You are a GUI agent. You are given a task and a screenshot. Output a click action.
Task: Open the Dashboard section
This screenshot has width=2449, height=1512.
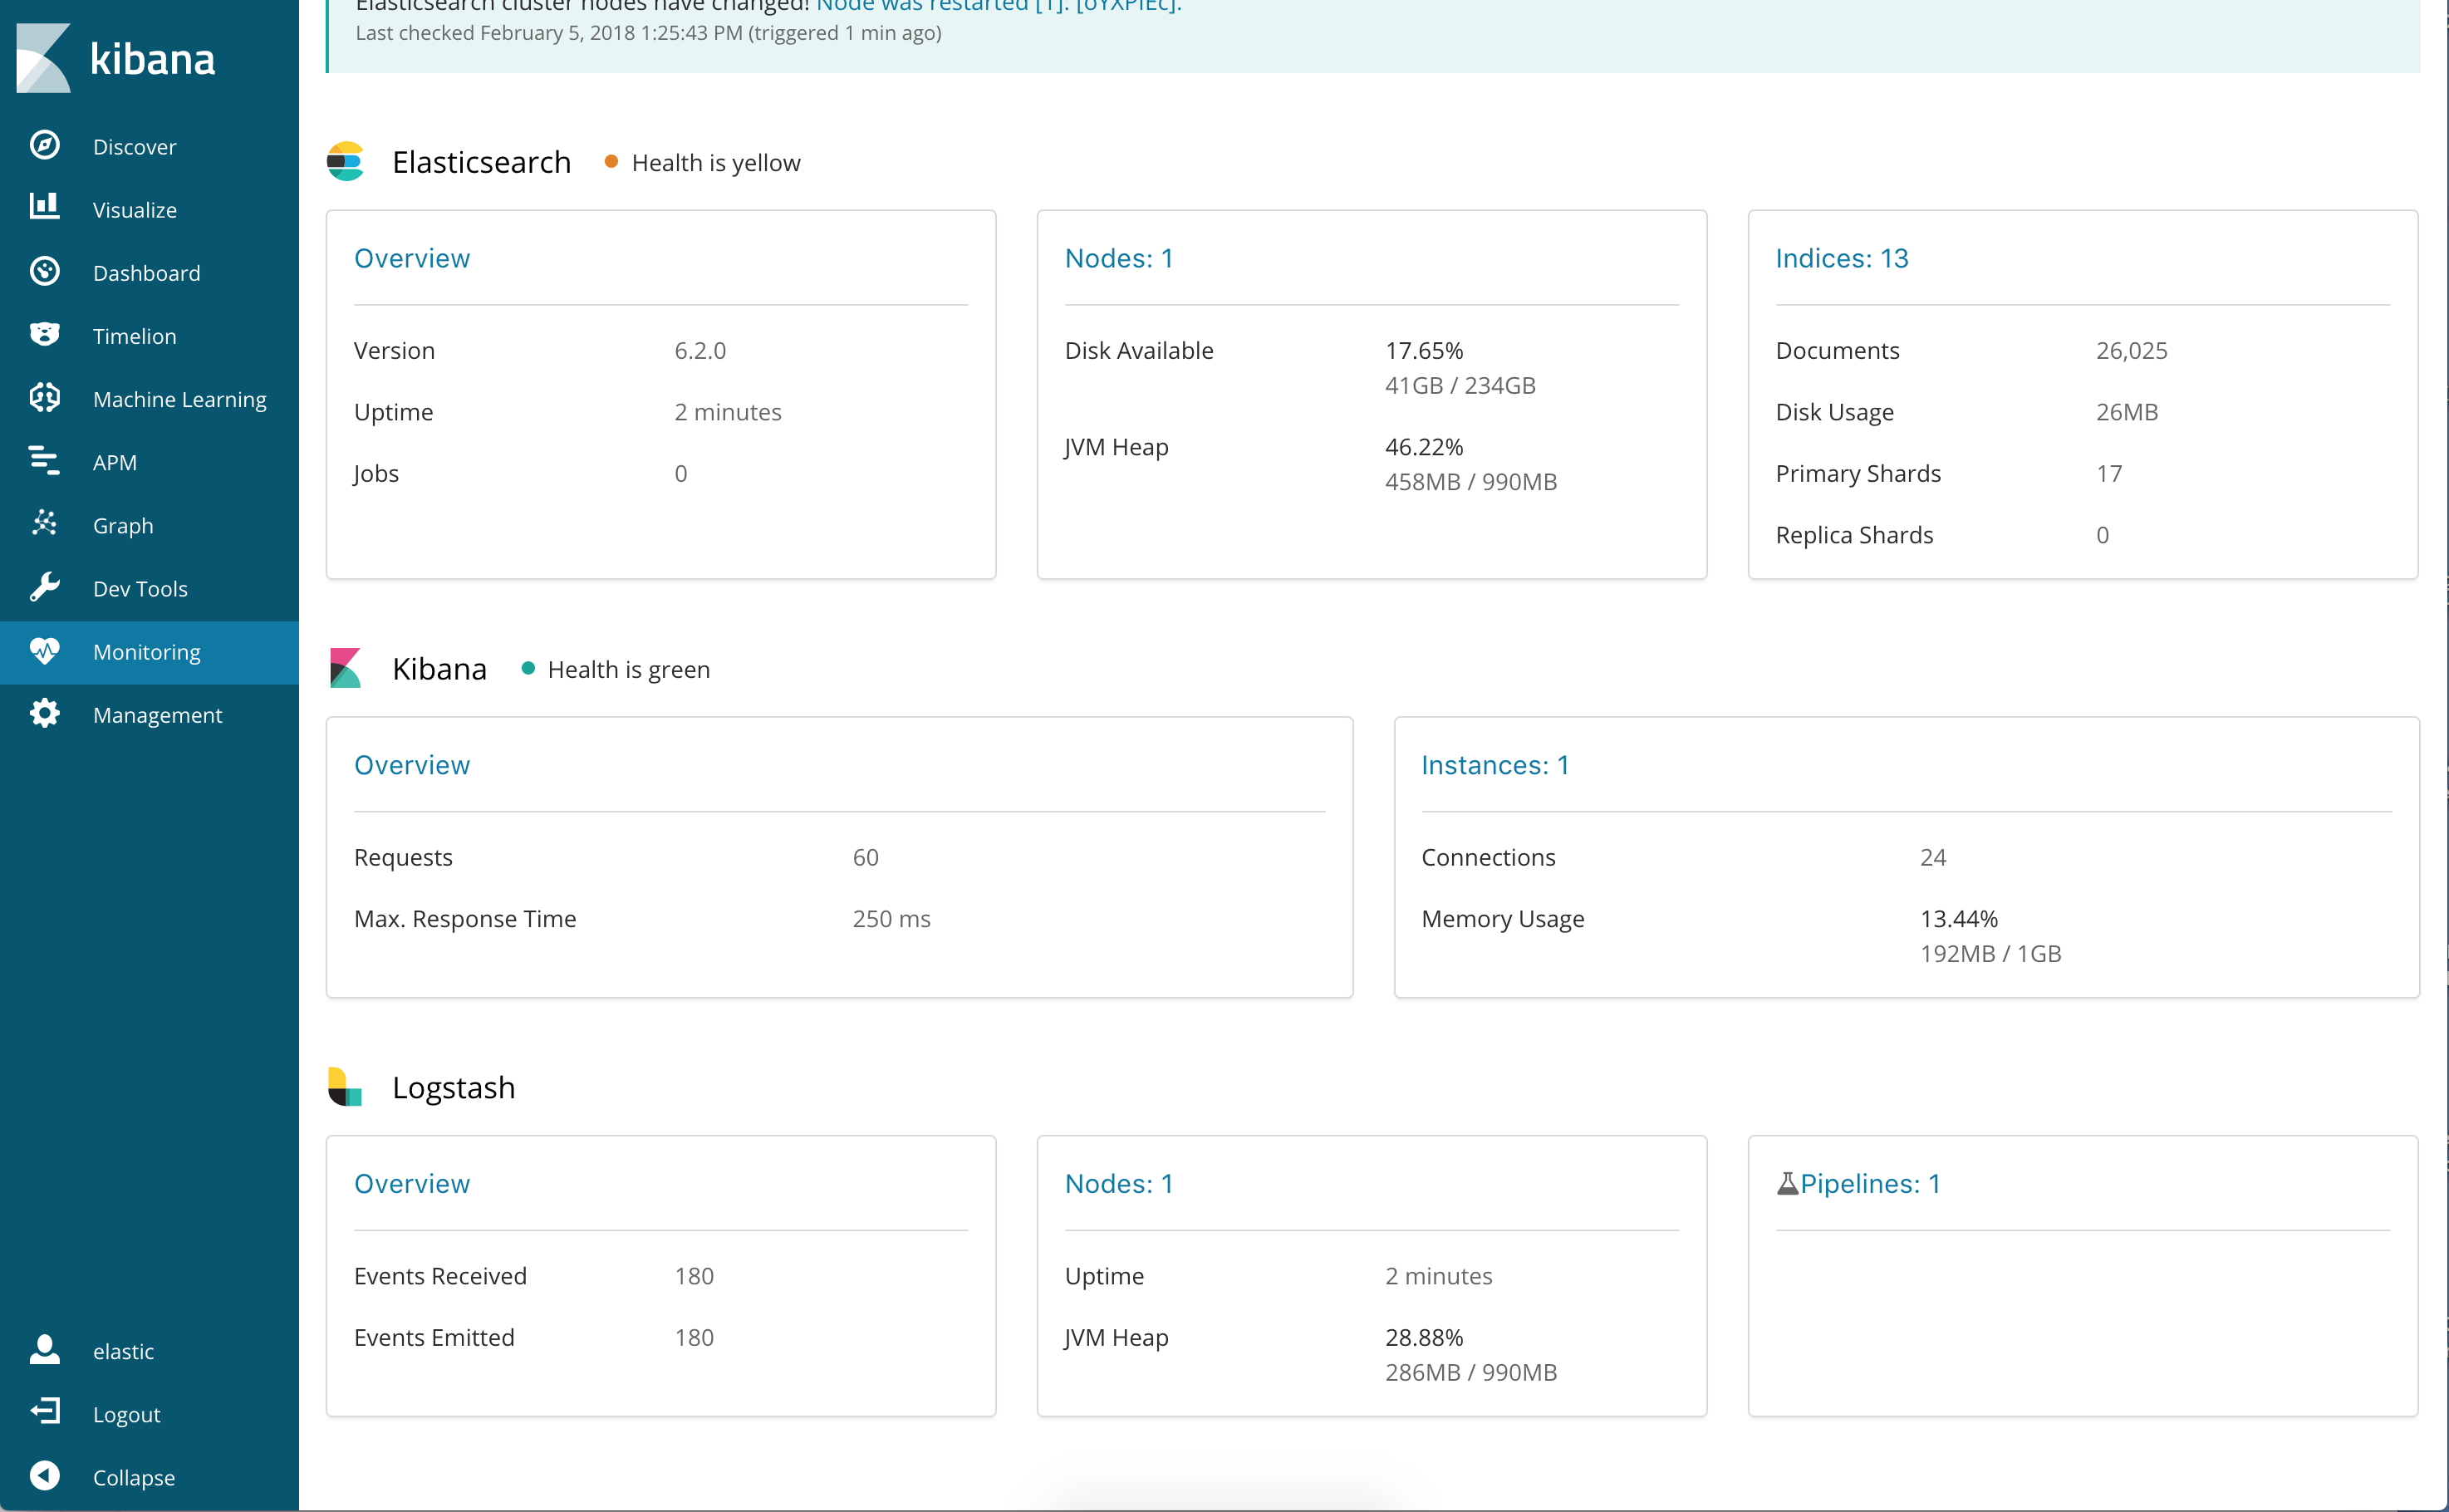coord(149,272)
